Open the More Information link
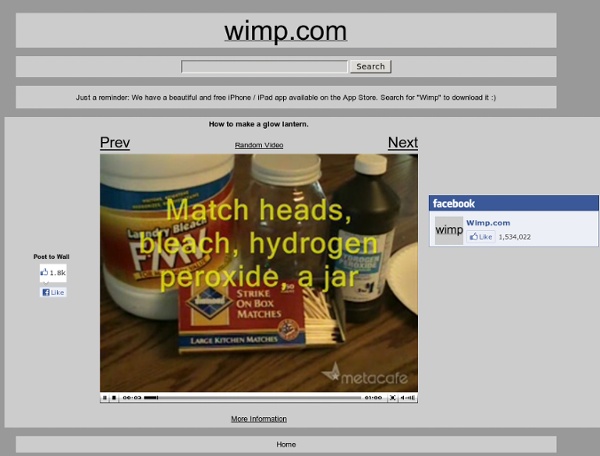Screen dimensions: 600x456 (259, 419)
